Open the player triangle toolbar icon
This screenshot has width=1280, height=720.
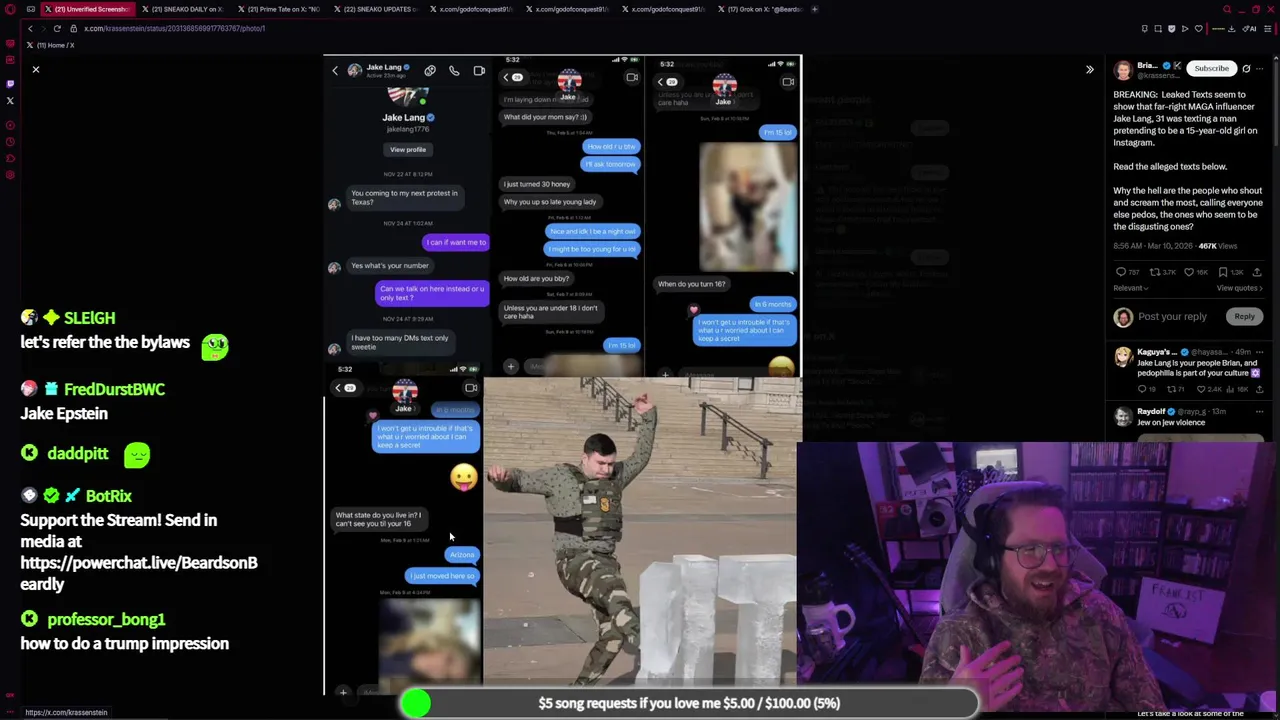[1185, 28]
